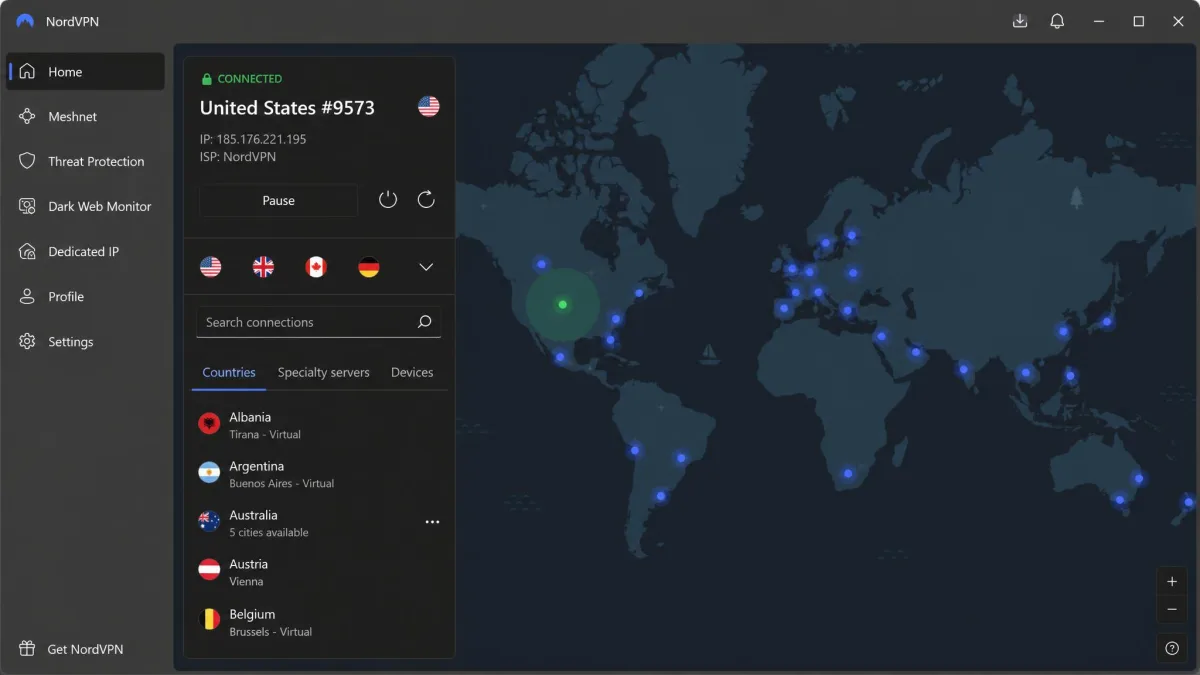1200x675 pixels.
Task: Open Australia's three-dot cities menu
Action: click(x=432, y=522)
